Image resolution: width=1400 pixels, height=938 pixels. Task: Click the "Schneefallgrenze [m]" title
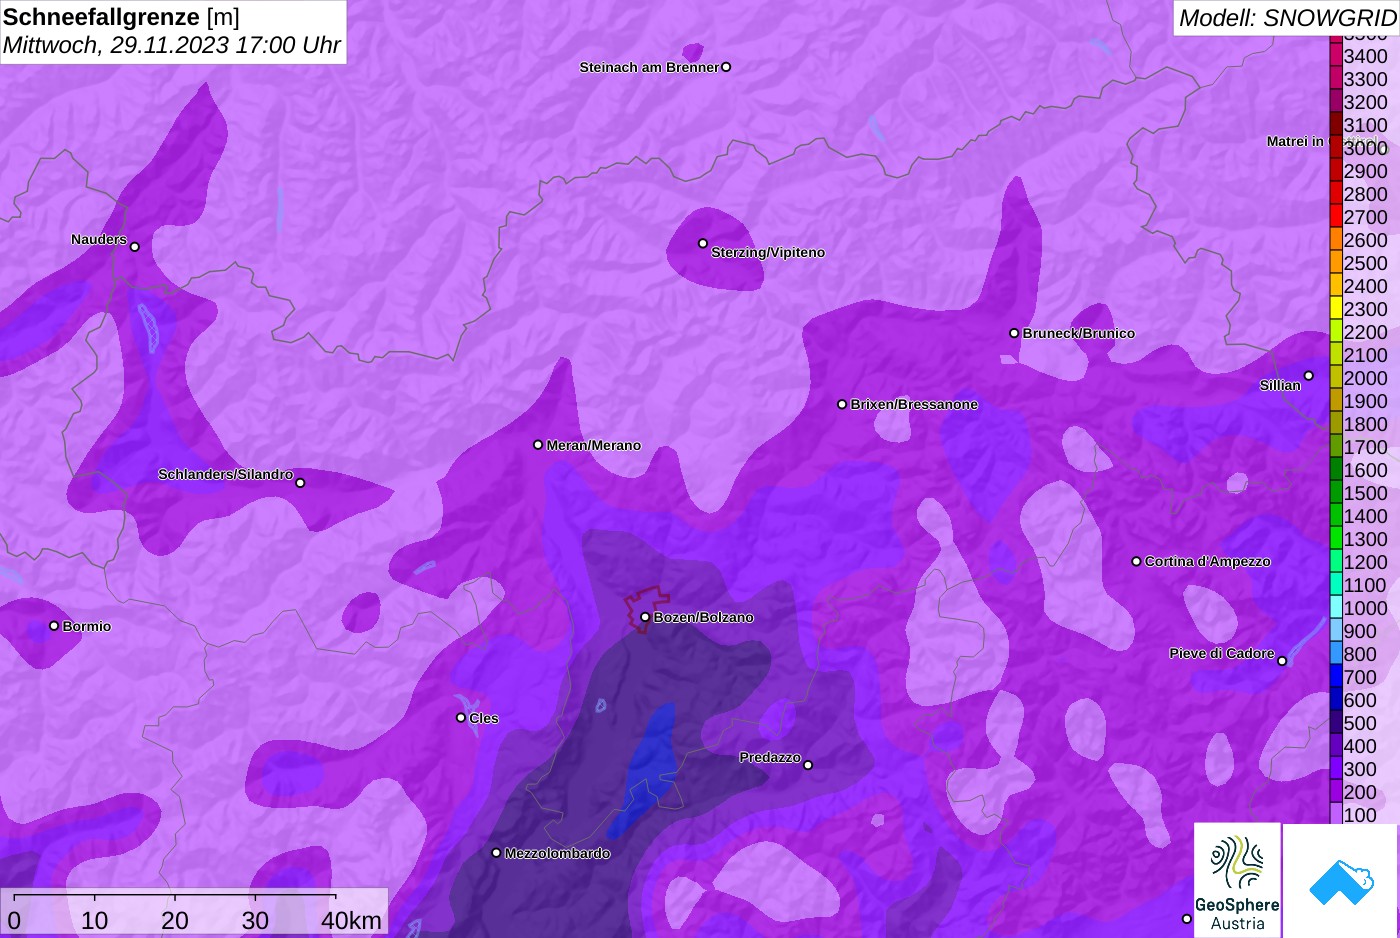tap(121, 17)
